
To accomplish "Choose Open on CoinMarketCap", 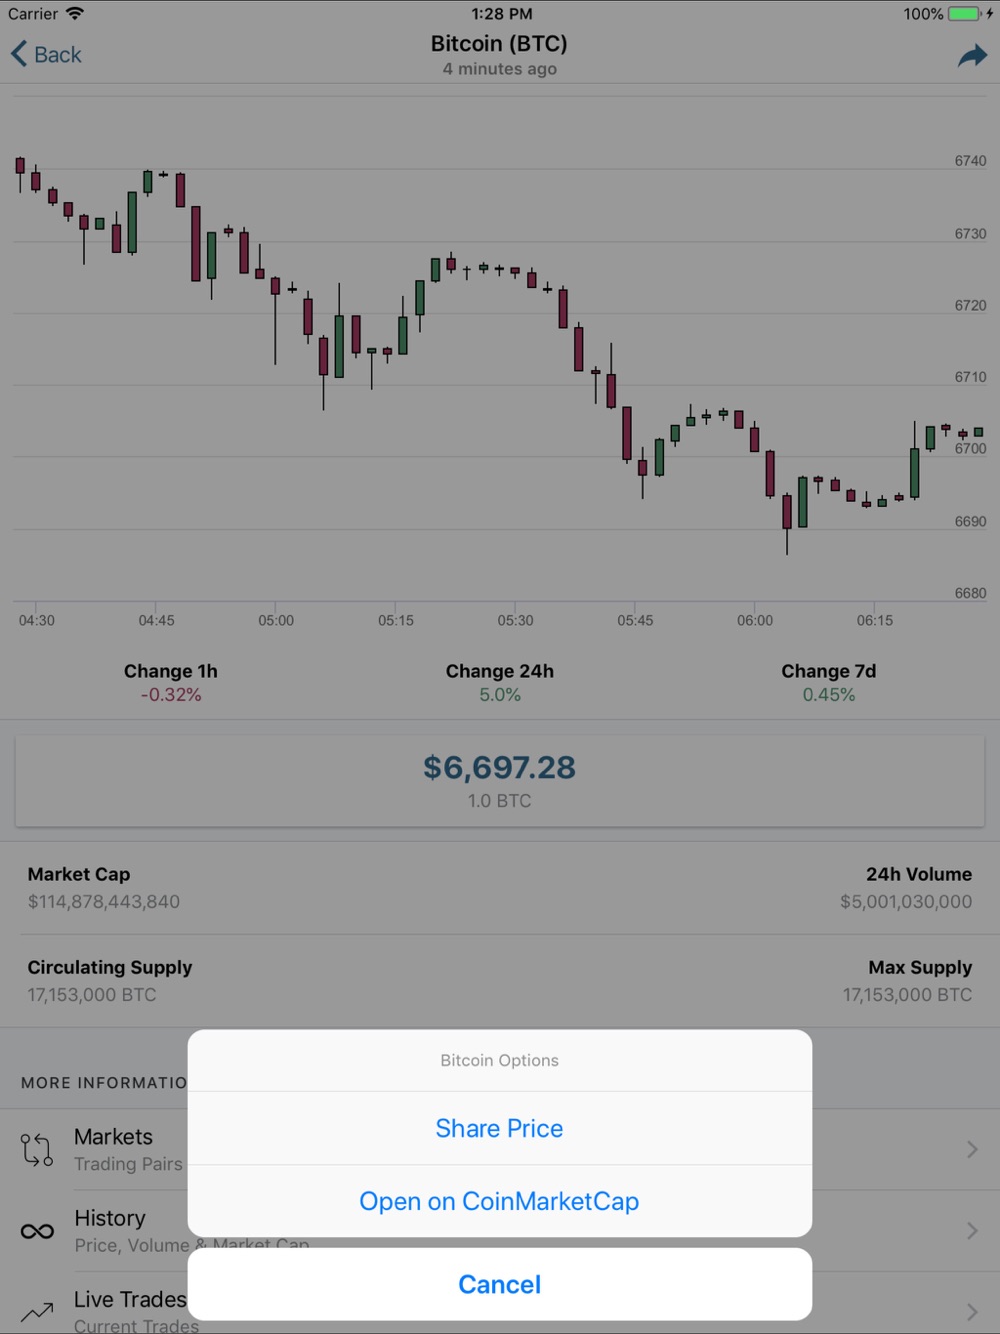I will pyautogui.click(x=500, y=1201).
